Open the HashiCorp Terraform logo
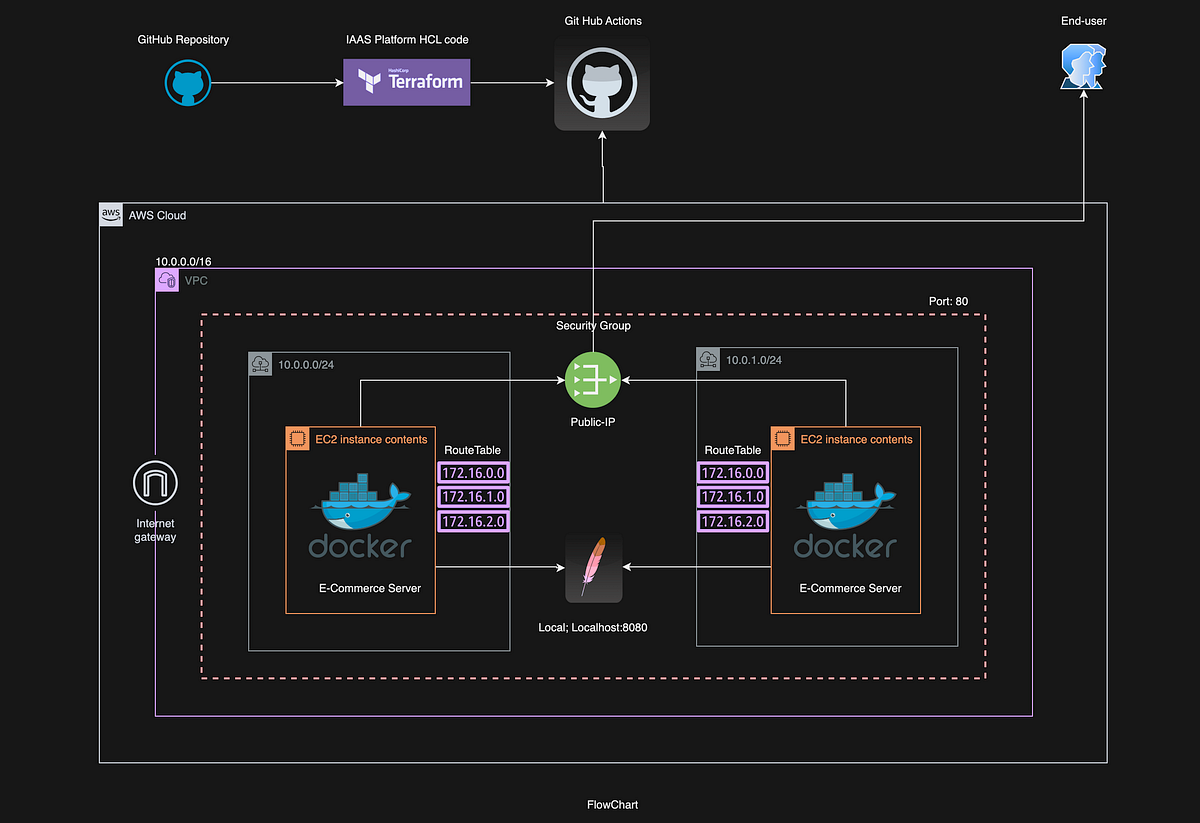The width and height of the screenshot is (1200, 823). pyautogui.click(x=406, y=82)
